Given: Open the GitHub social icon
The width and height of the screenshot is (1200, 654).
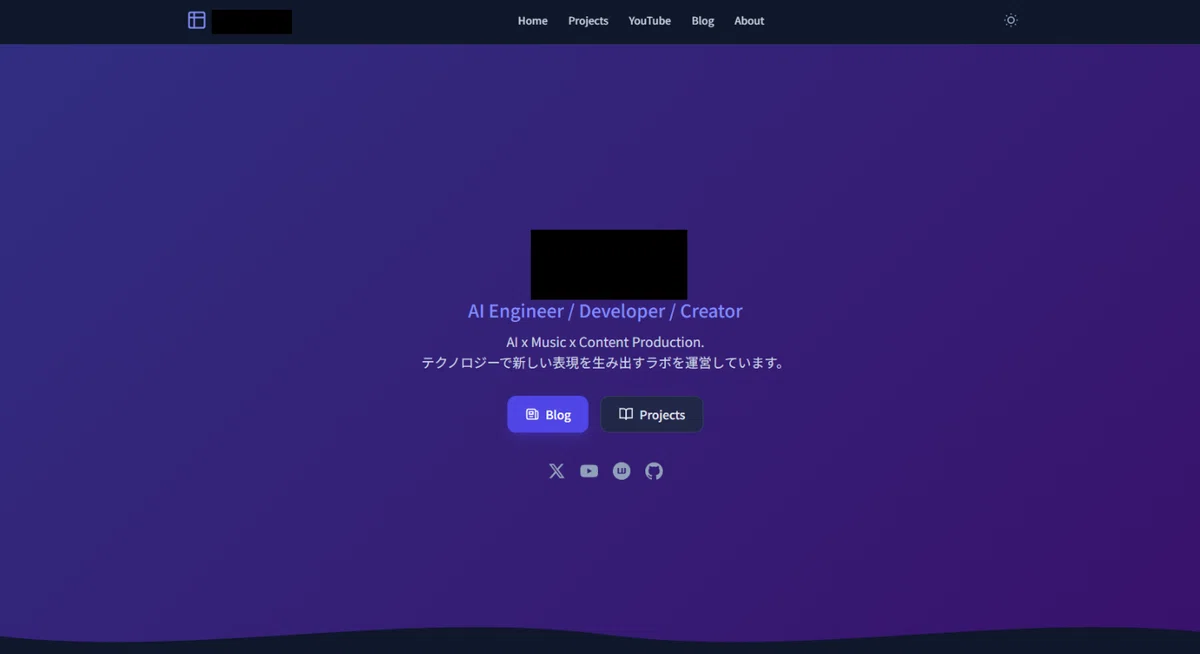Looking at the screenshot, I should 654,471.
